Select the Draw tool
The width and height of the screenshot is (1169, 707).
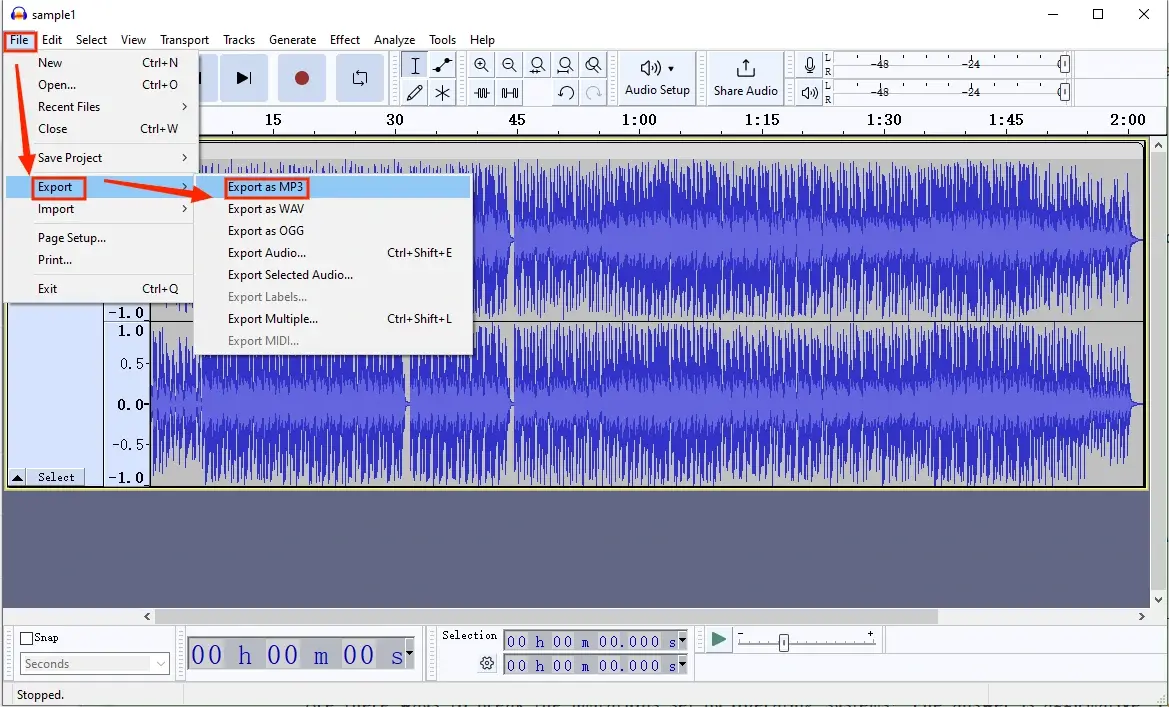(x=414, y=92)
